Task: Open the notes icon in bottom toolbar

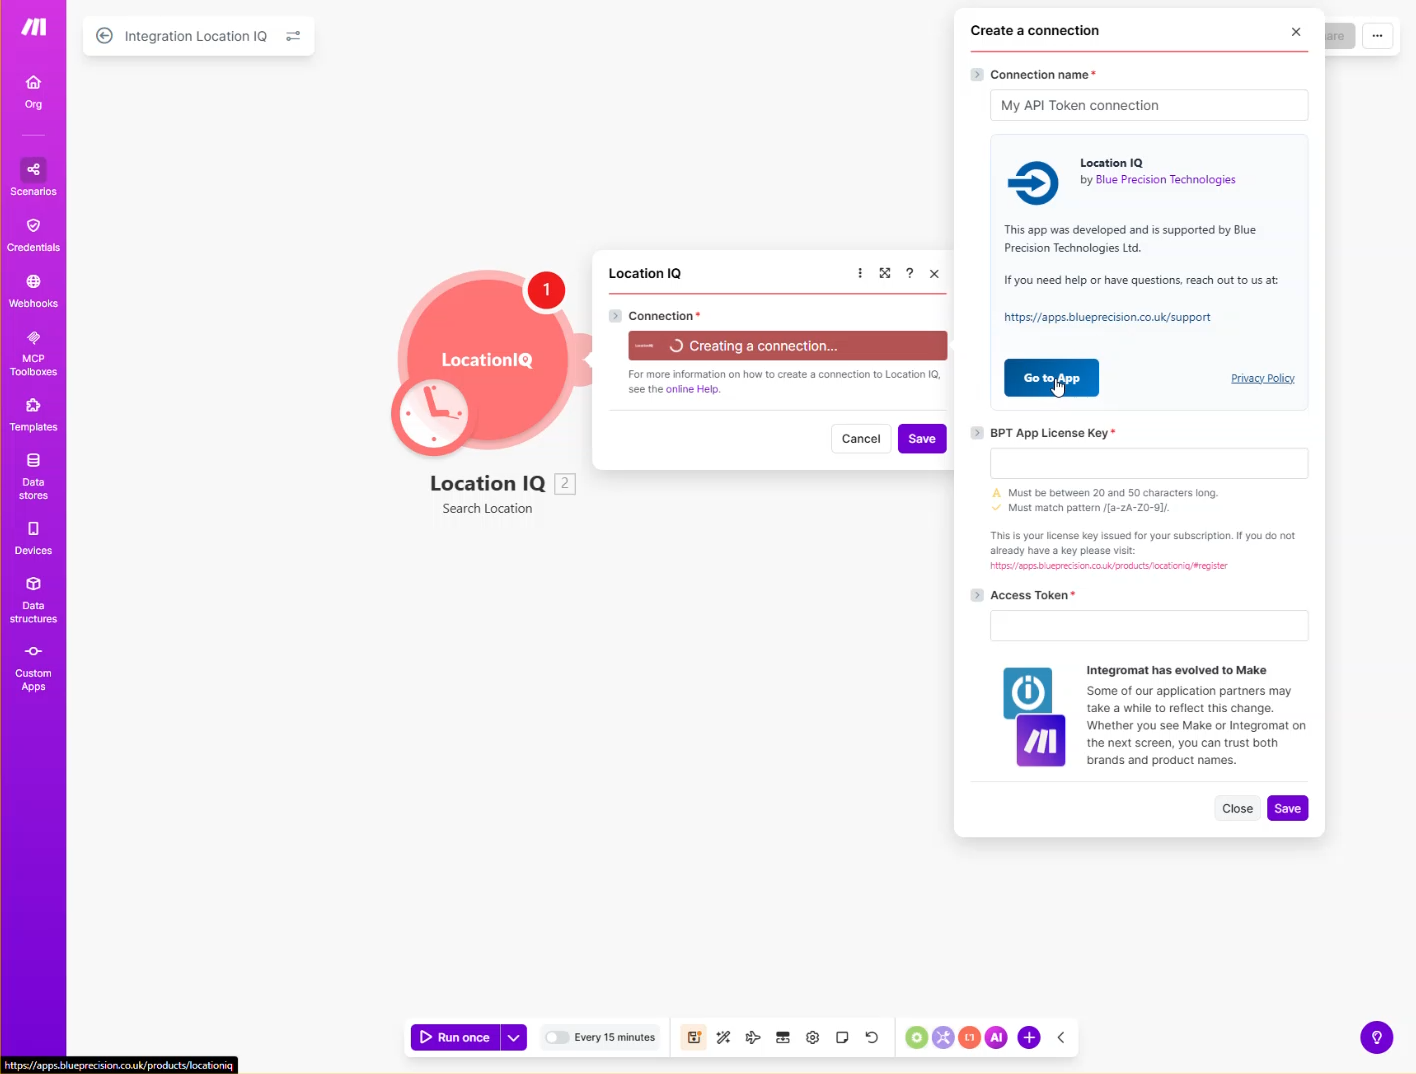Action: [x=842, y=1037]
